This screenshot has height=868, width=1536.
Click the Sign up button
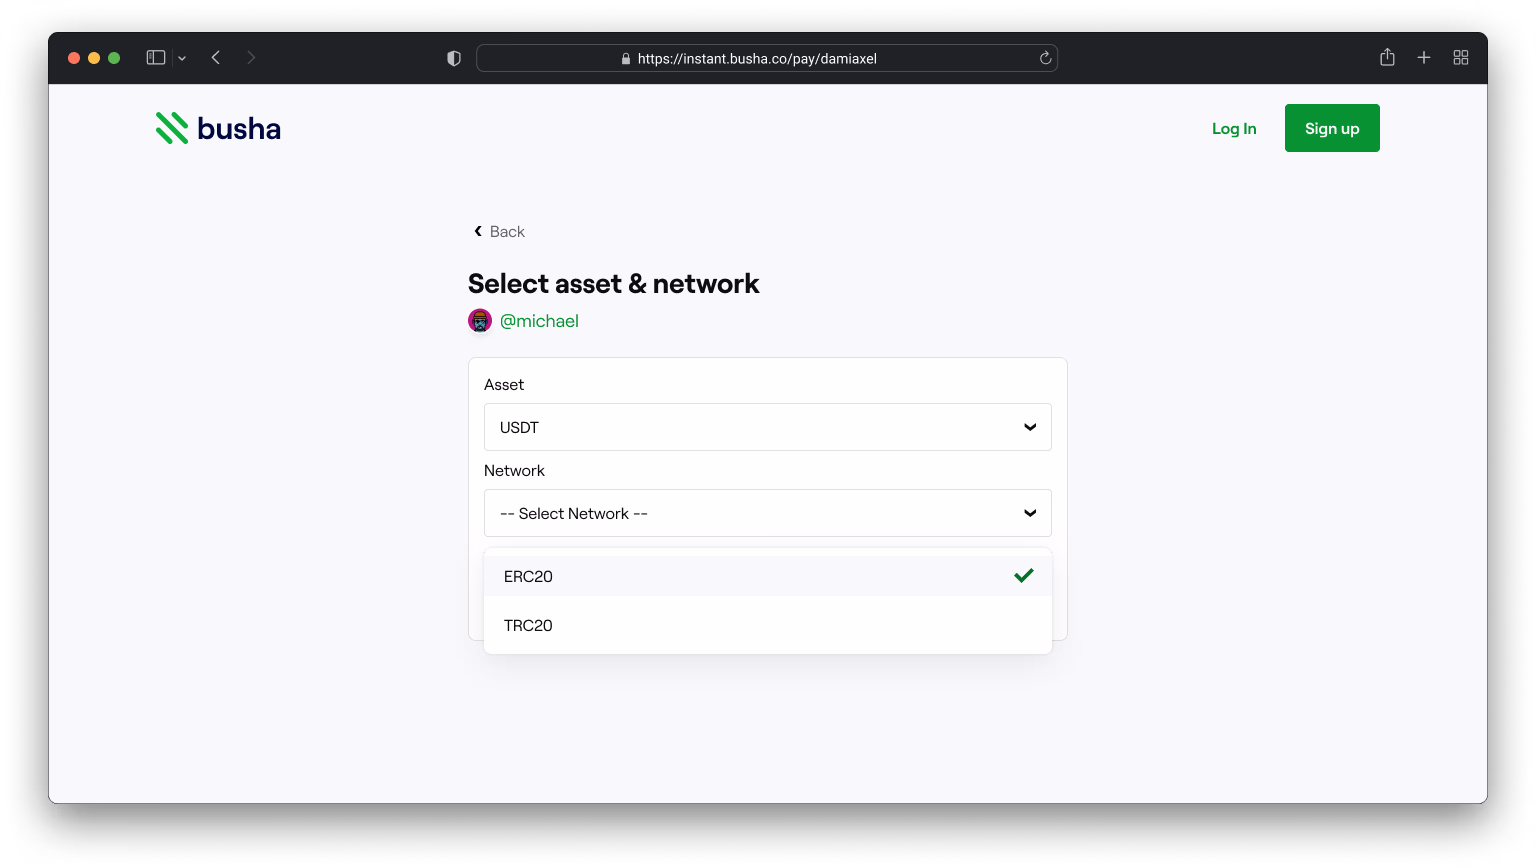1332,128
